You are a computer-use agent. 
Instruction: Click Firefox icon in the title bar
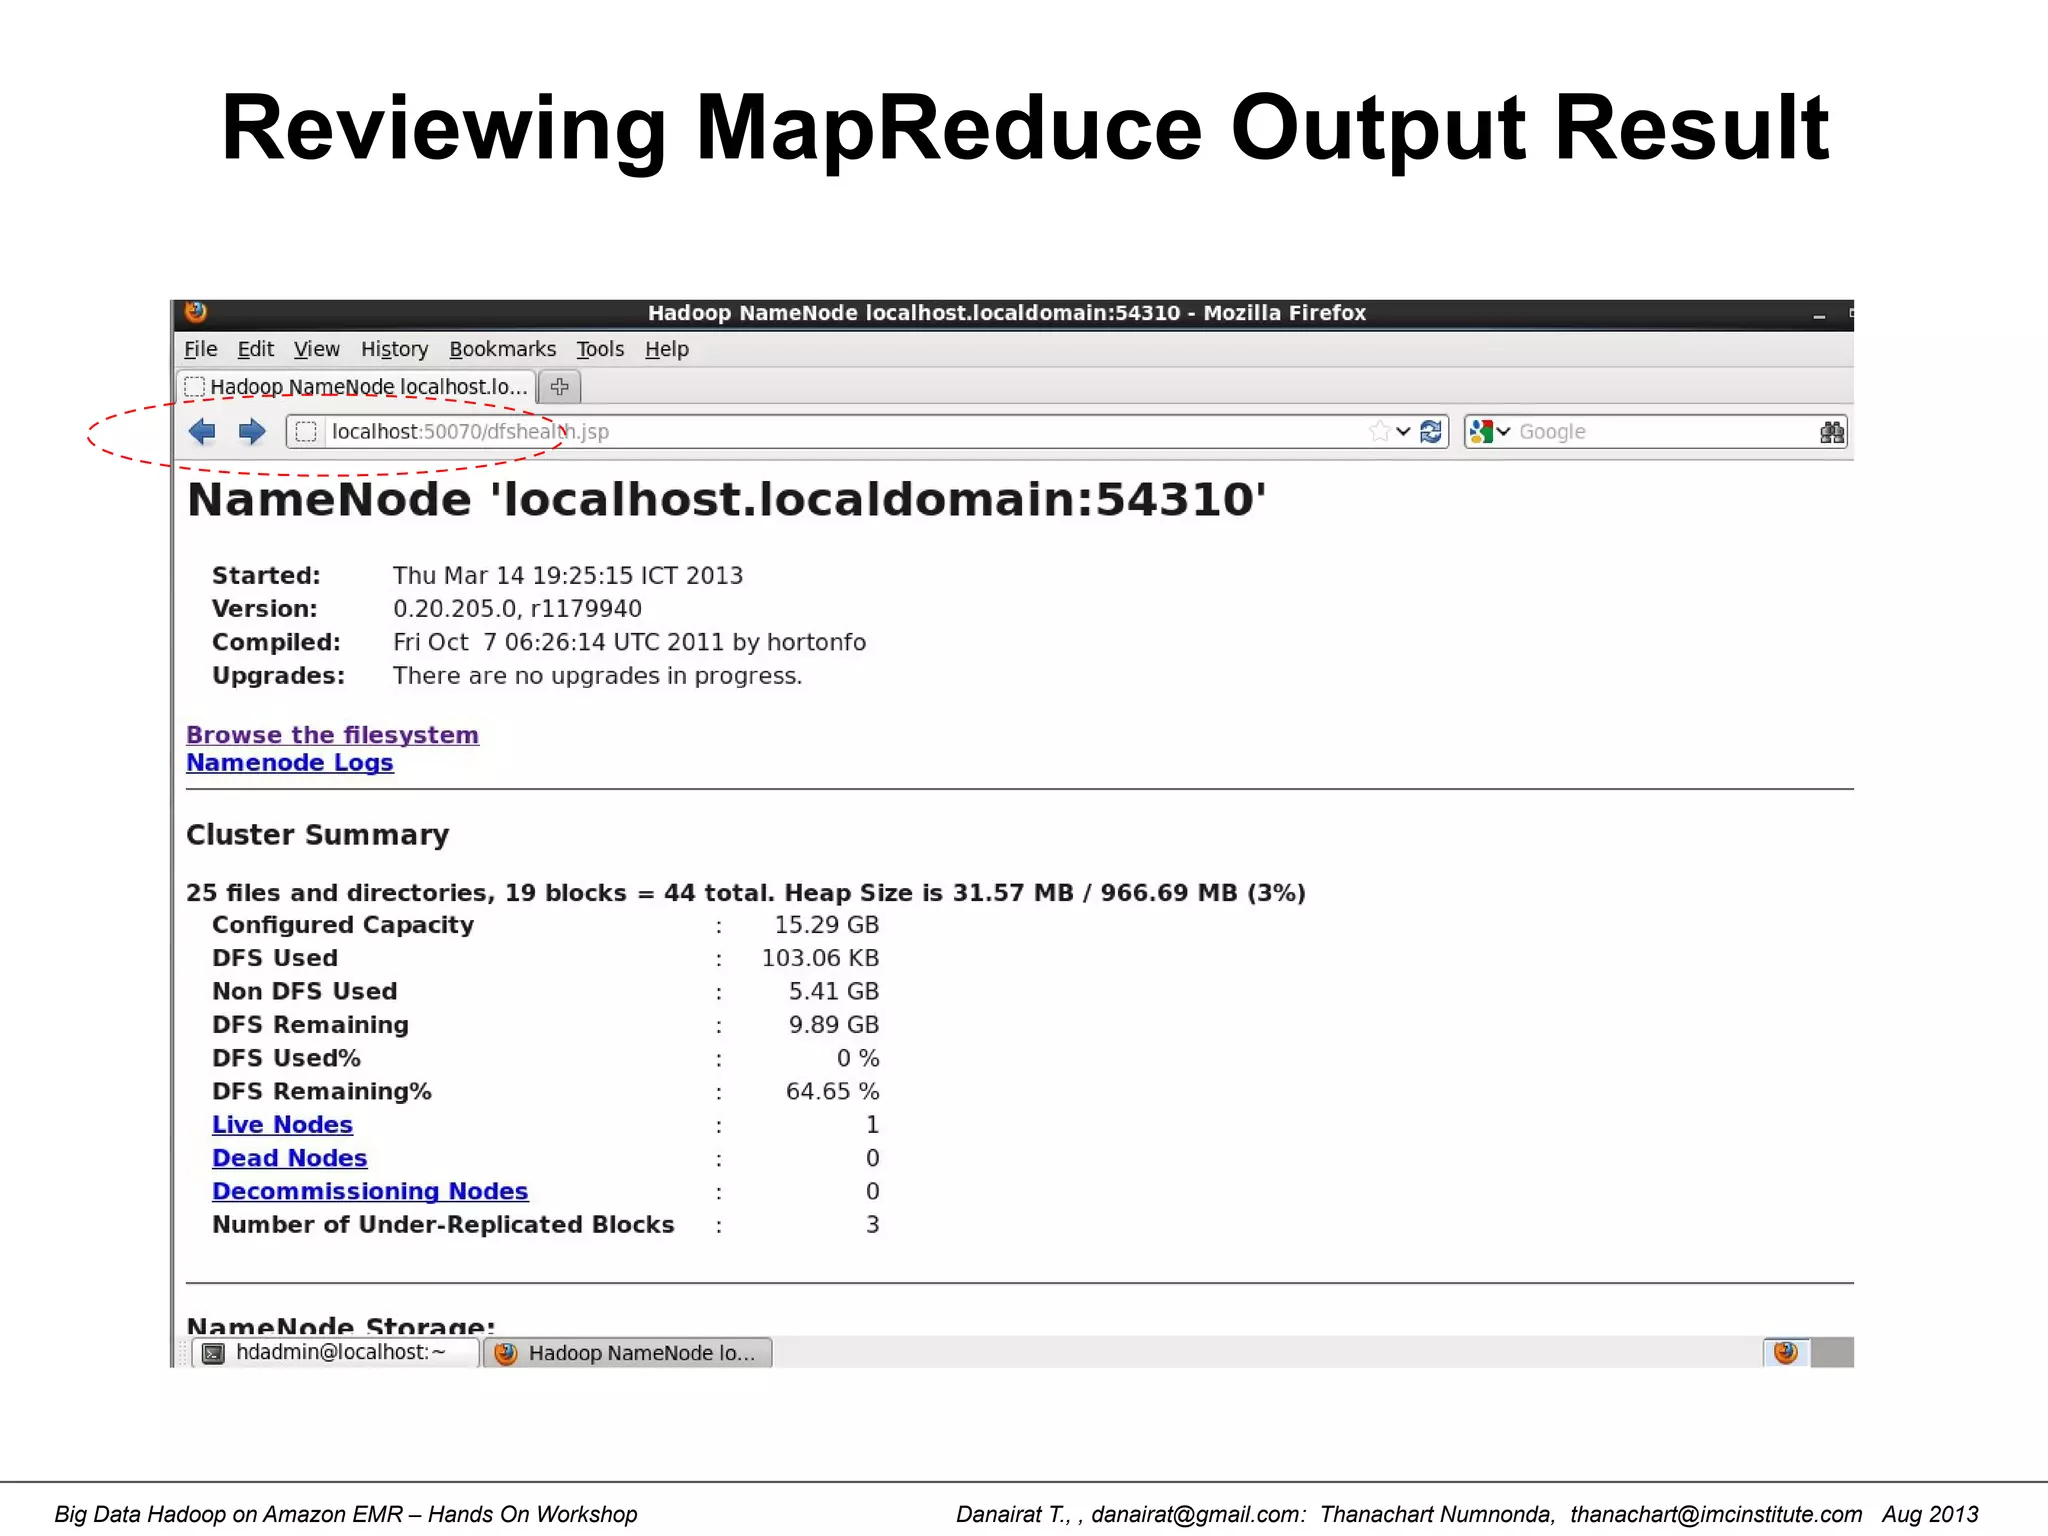click(x=196, y=312)
